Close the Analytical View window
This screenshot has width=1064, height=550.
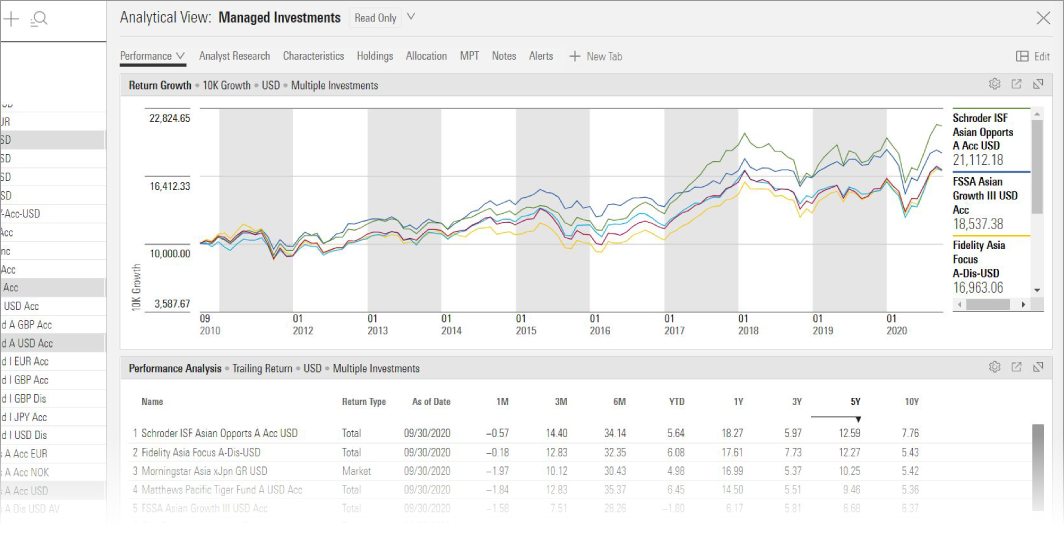[1042, 18]
